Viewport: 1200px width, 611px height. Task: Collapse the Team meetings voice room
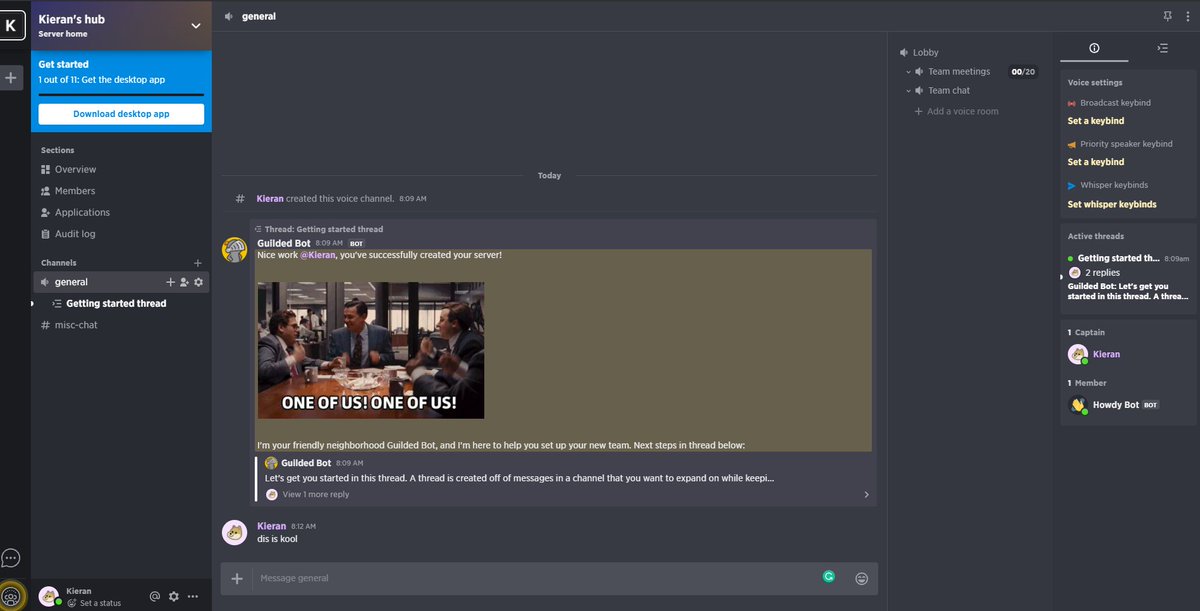(x=909, y=72)
